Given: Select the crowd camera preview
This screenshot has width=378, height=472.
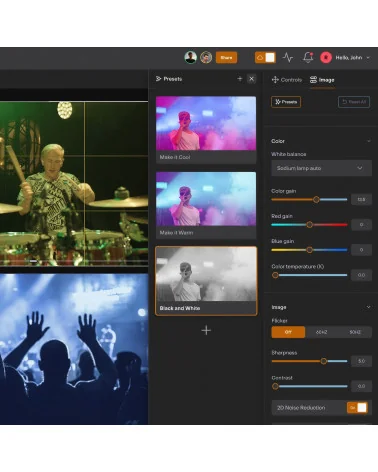Looking at the screenshot, I should click(74, 349).
